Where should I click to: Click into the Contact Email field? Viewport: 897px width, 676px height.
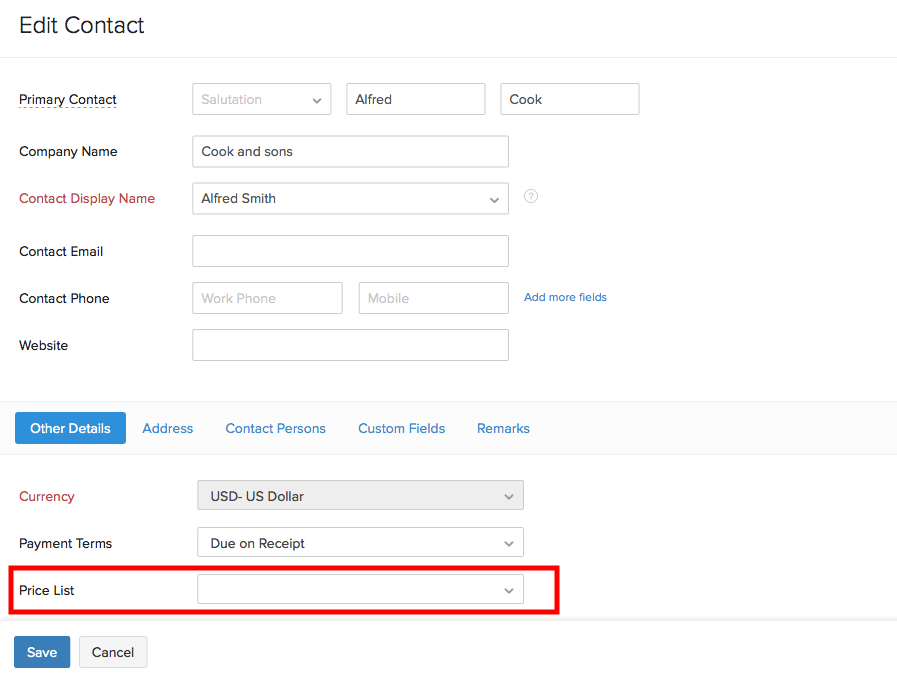[350, 251]
